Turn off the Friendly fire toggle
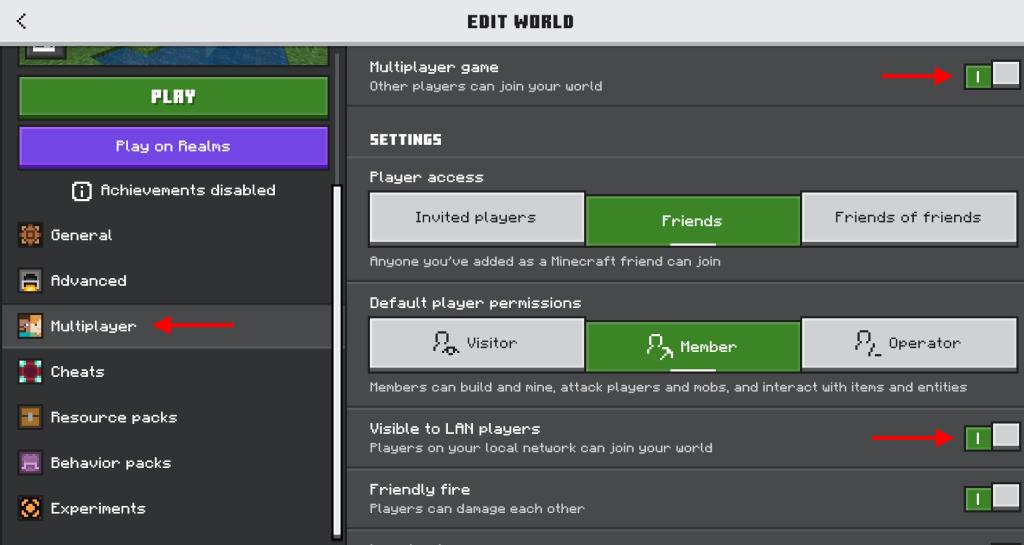Image resolution: width=1024 pixels, height=545 pixels. [x=991, y=498]
